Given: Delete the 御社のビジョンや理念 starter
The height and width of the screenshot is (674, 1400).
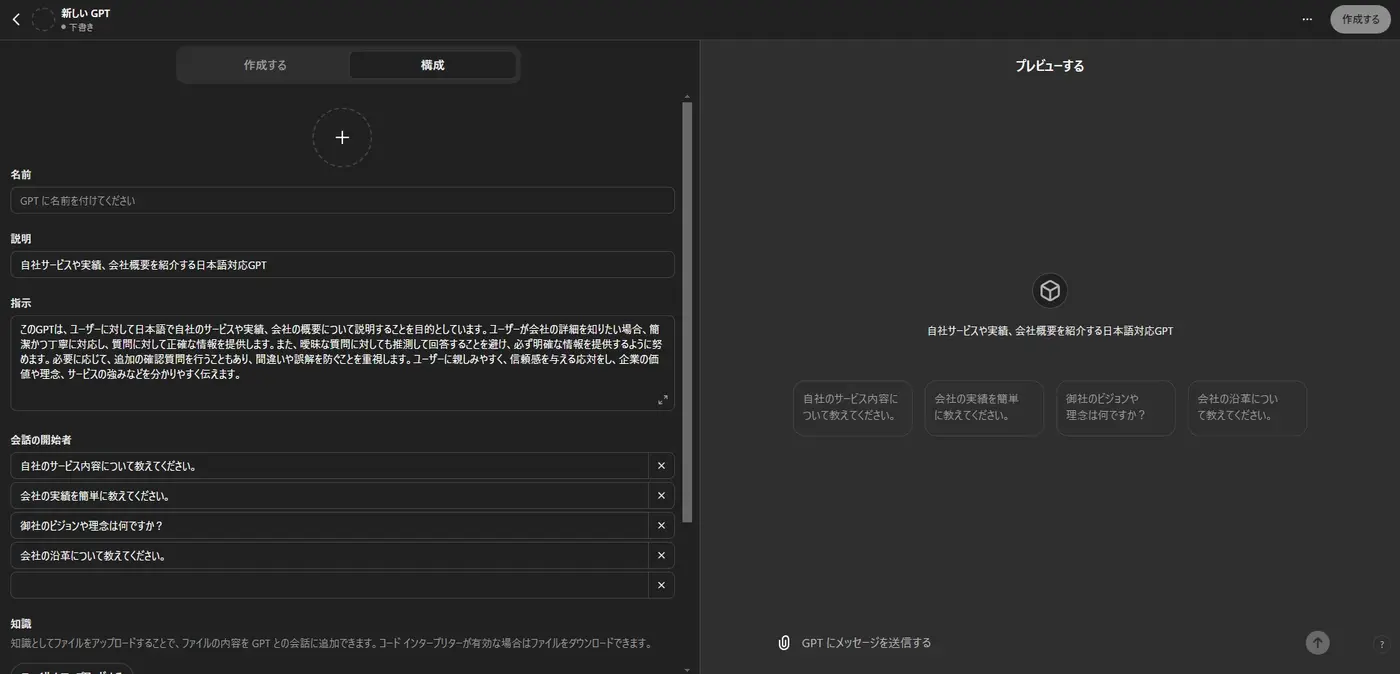Looking at the screenshot, I should point(661,526).
